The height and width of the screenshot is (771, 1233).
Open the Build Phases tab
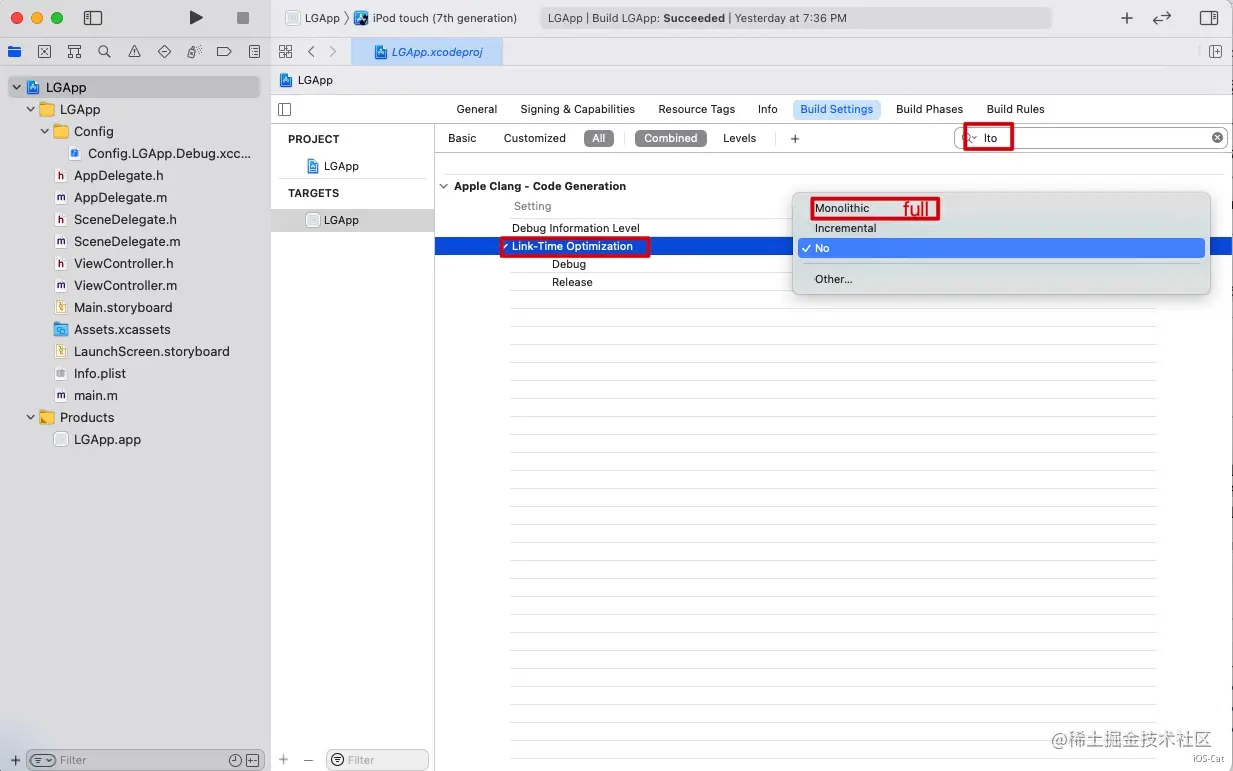click(x=929, y=109)
